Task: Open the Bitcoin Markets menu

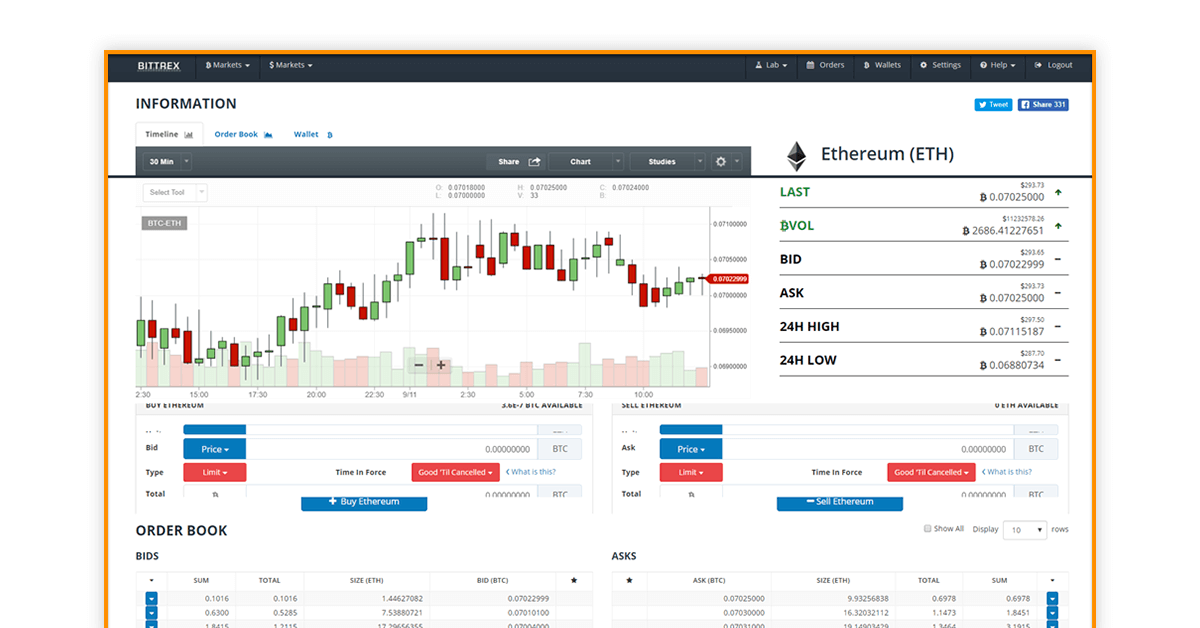Action: click(228, 66)
